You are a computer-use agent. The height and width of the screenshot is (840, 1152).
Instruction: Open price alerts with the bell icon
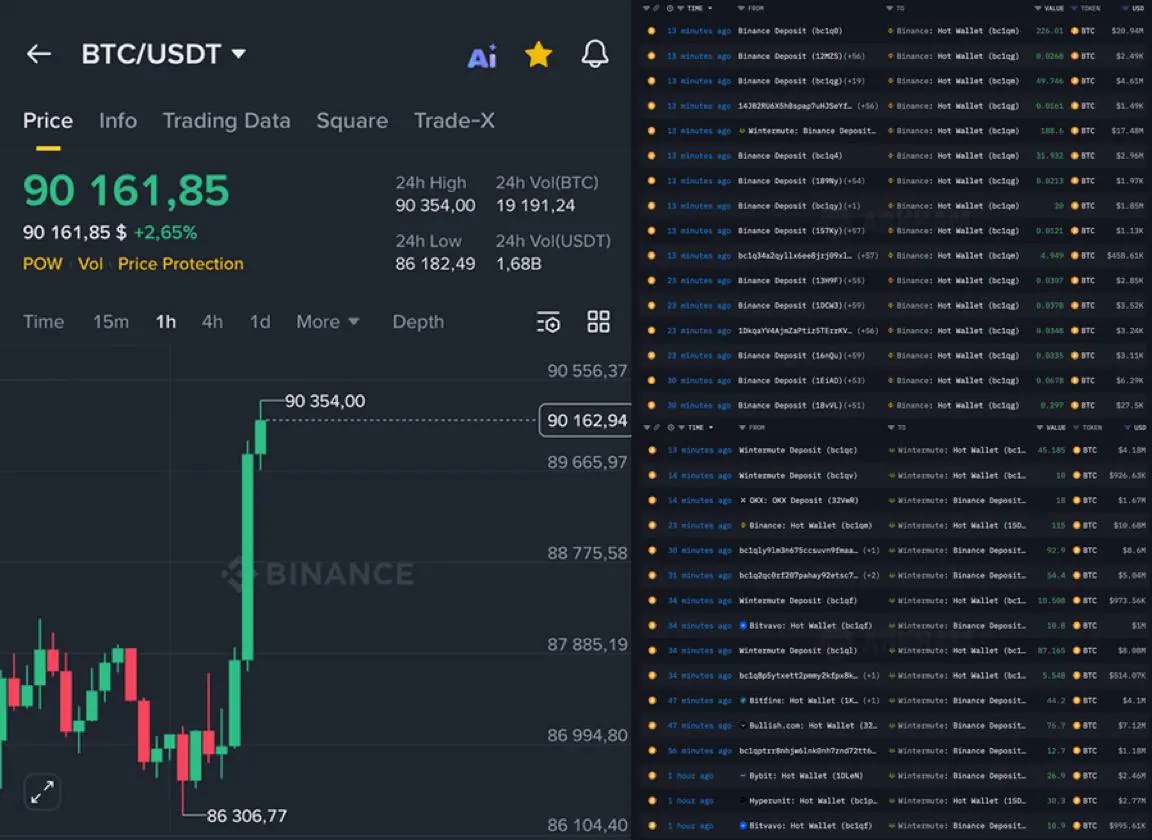click(595, 54)
